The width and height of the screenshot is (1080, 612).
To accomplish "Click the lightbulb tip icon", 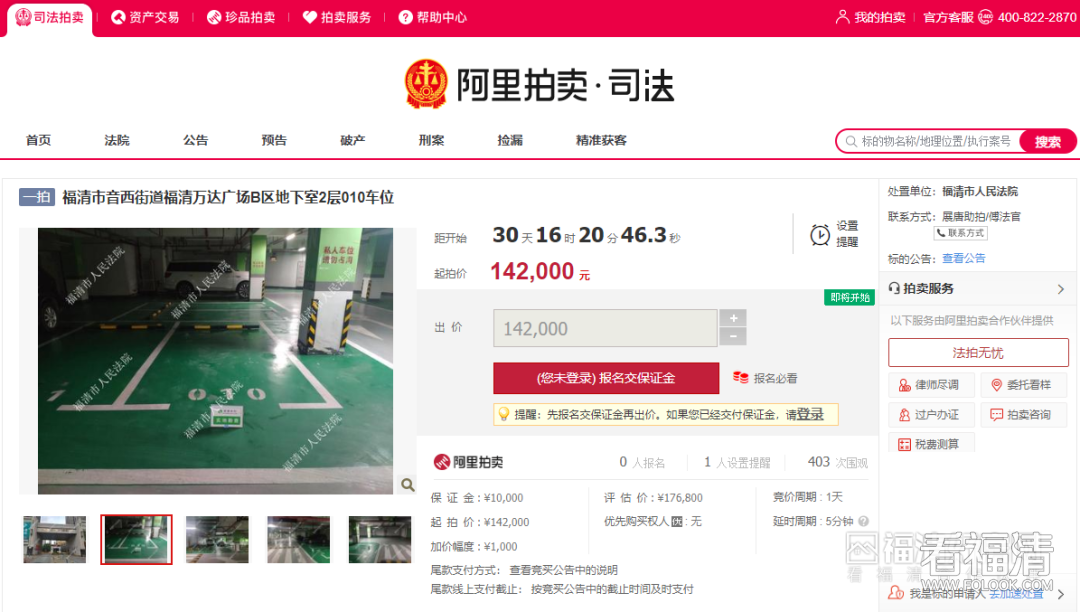I will 503,414.
